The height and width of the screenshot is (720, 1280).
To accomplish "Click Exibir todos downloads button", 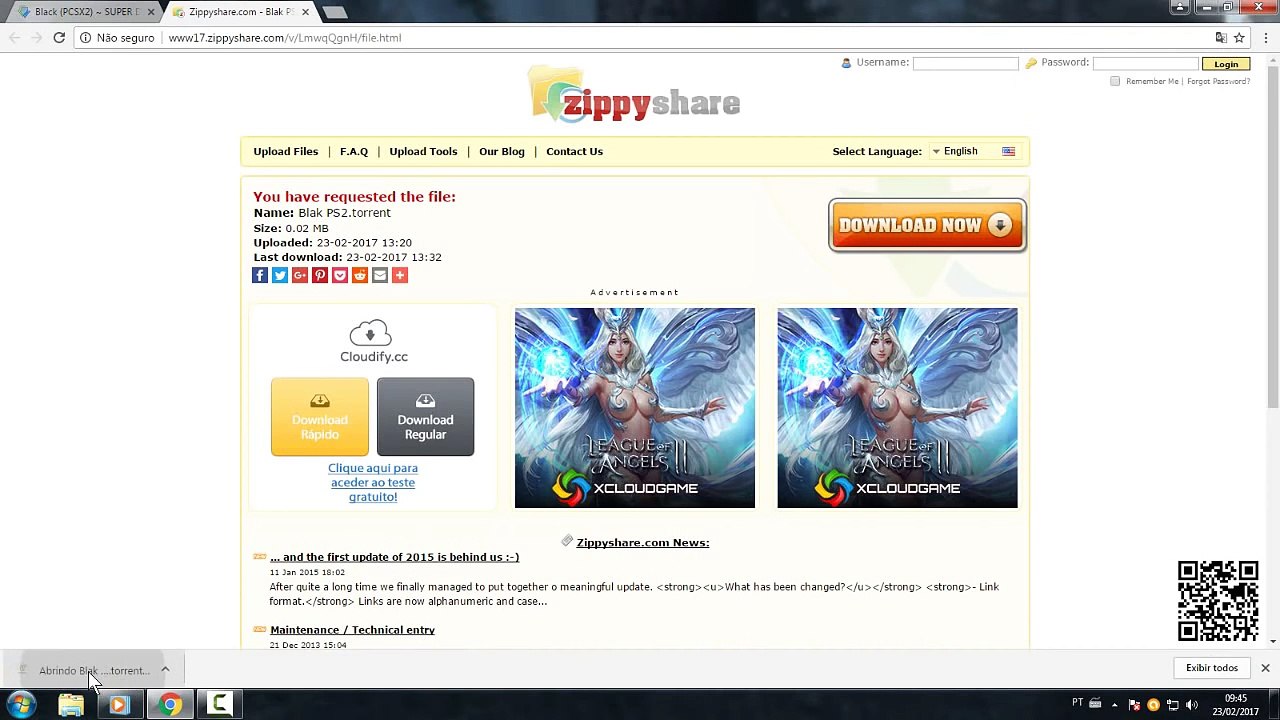I will tap(1212, 668).
